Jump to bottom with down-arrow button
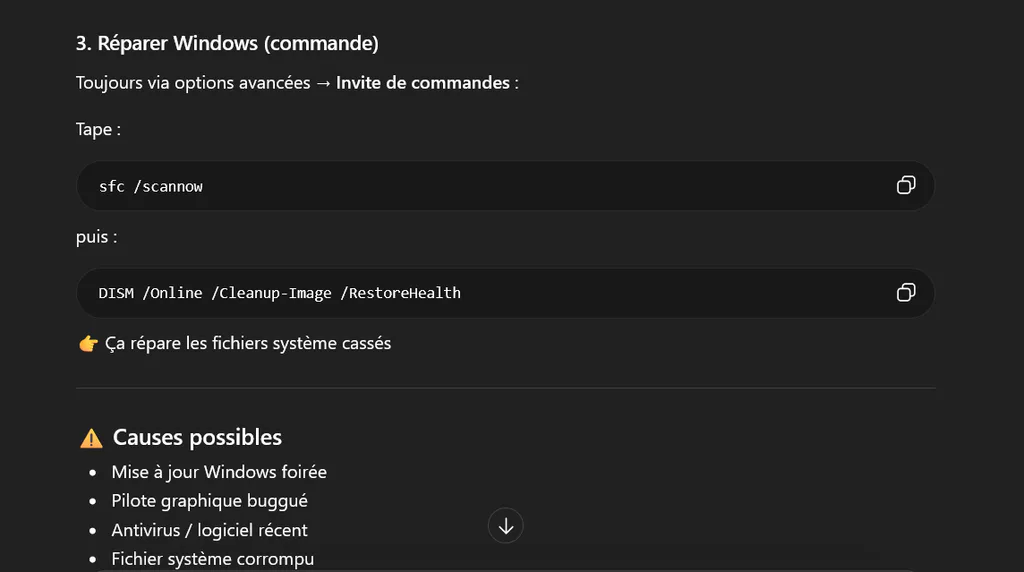Screen dimensions: 1024x572 [505, 526]
